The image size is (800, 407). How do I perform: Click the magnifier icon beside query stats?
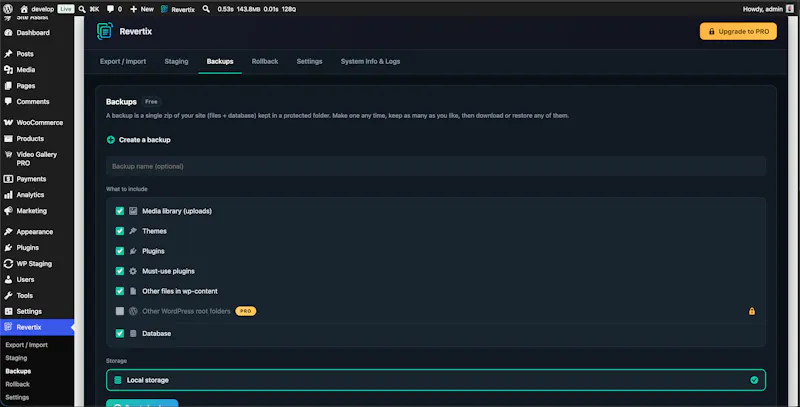point(206,9)
